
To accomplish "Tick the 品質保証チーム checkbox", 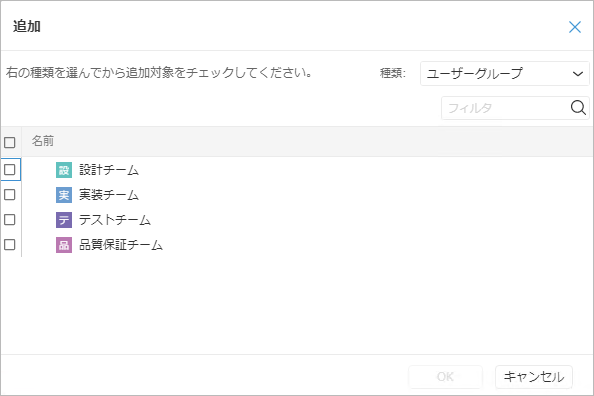I will (x=10, y=245).
